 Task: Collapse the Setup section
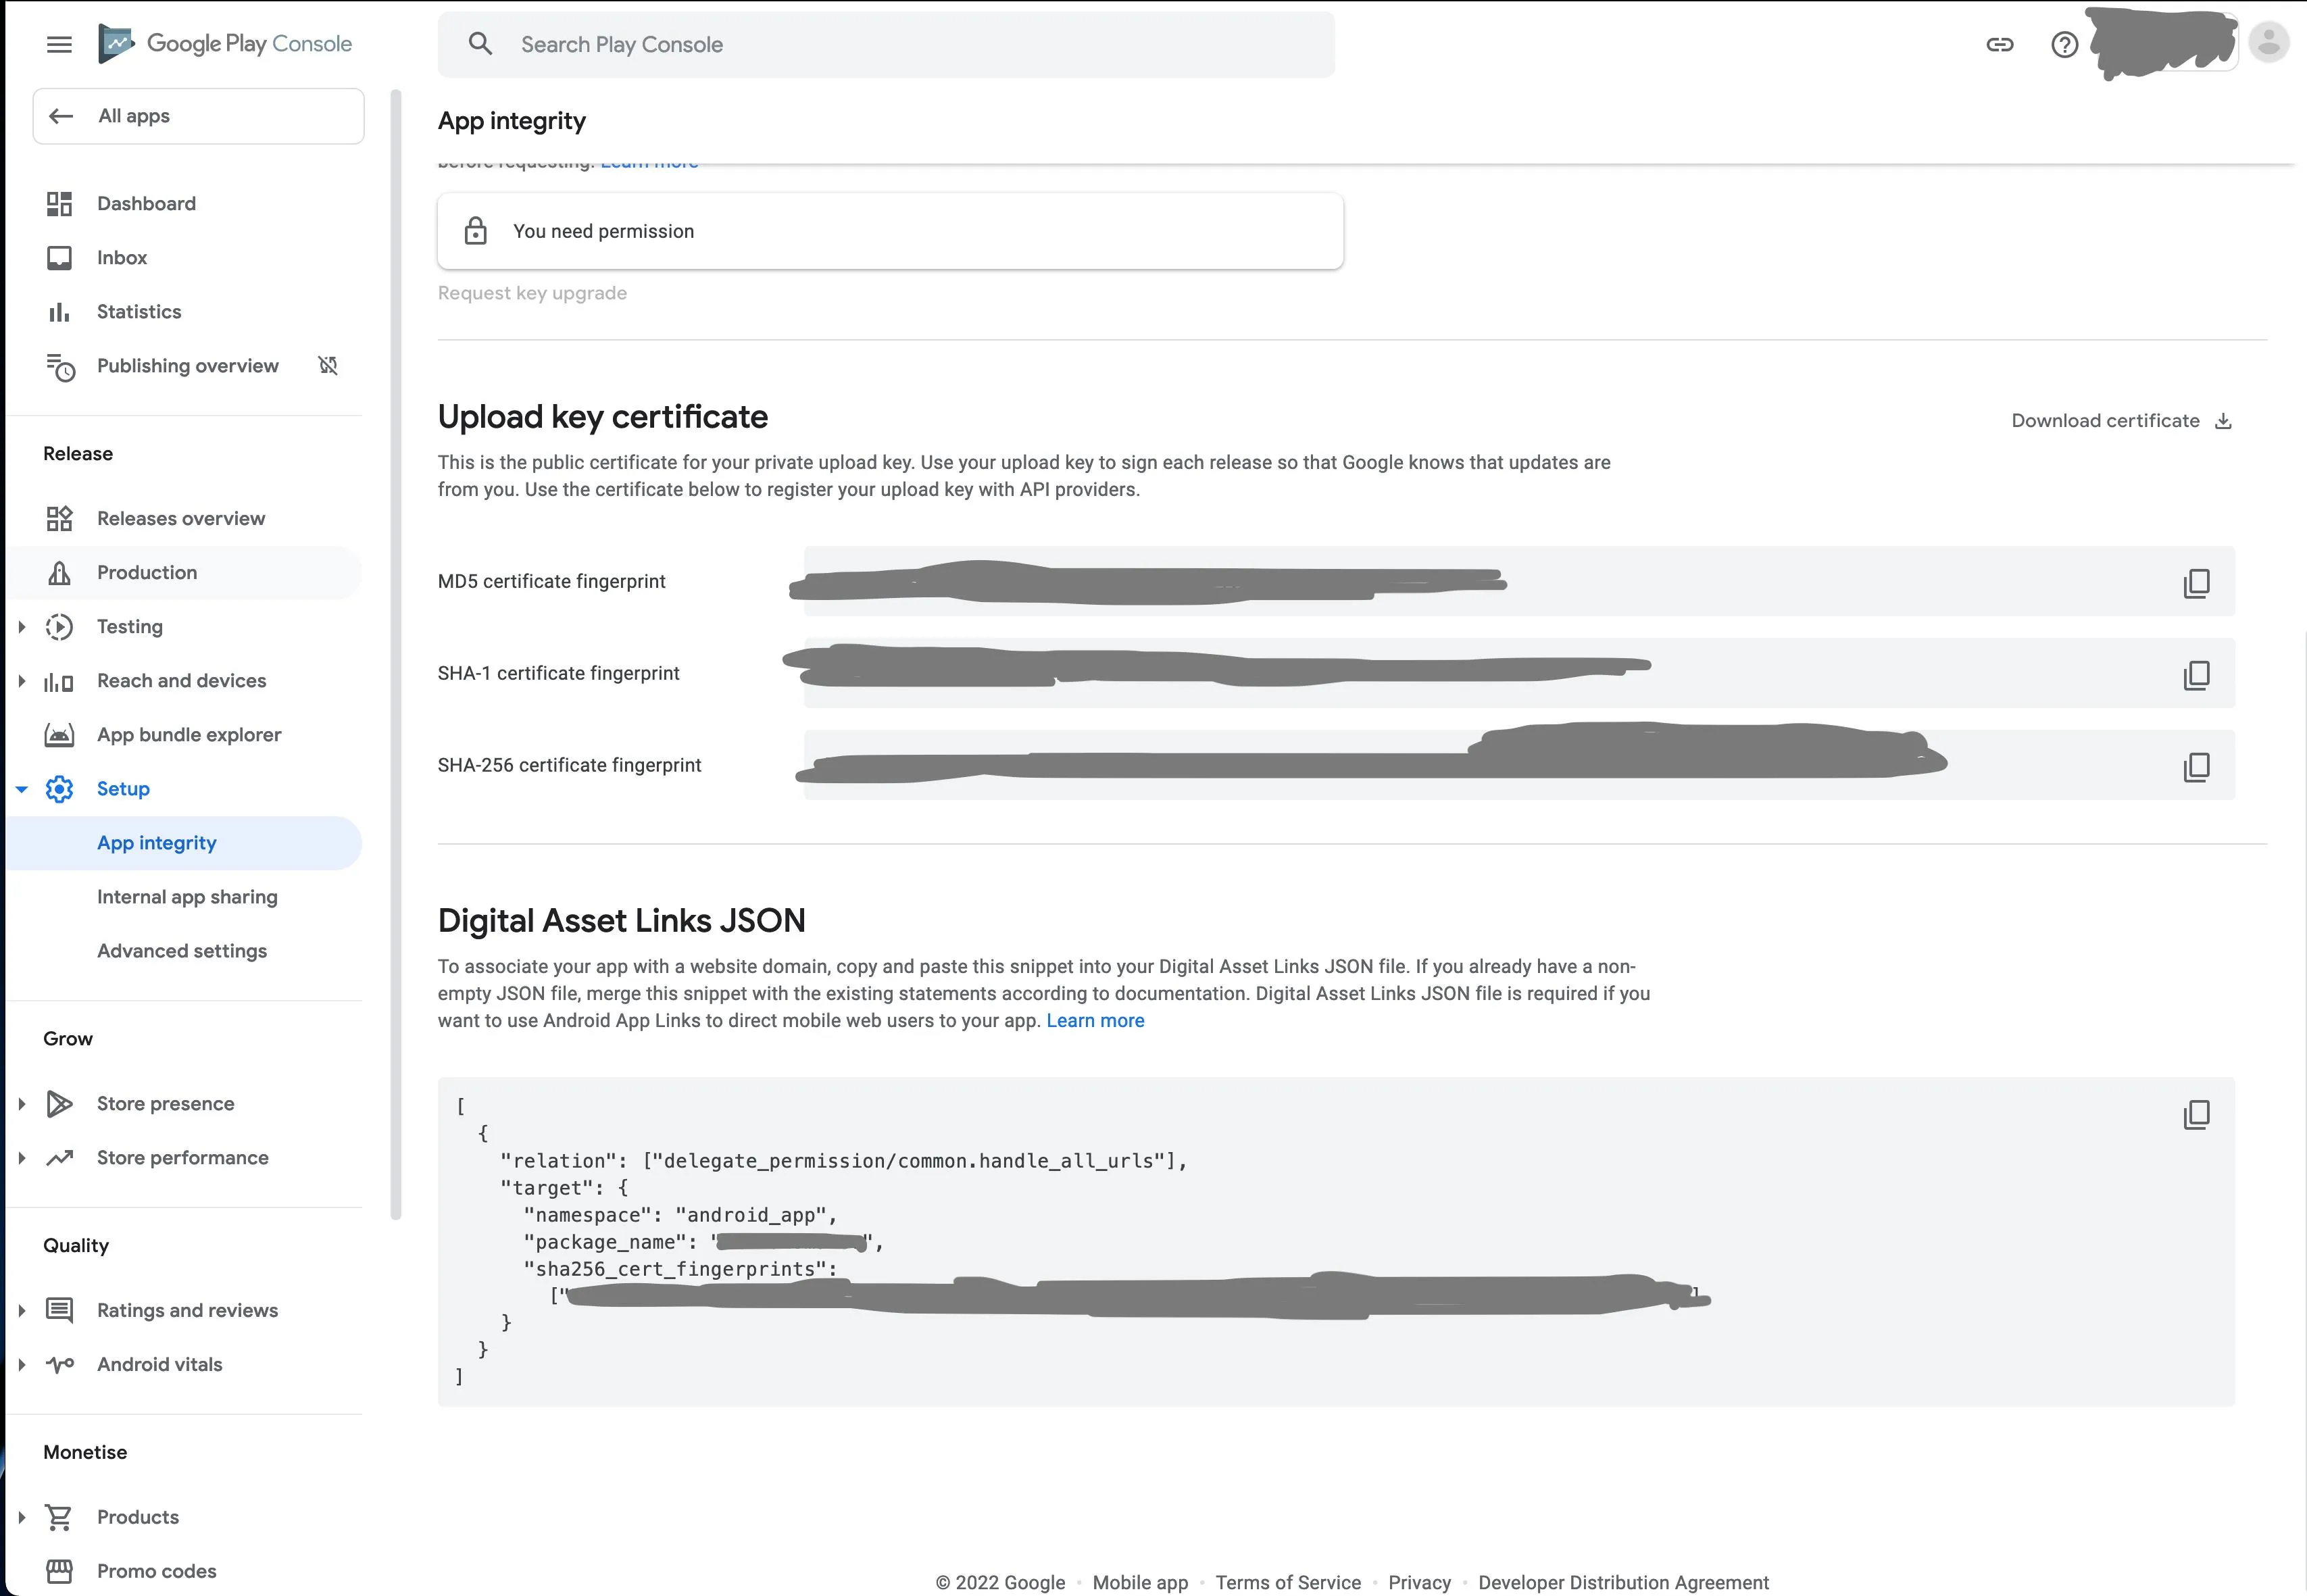pos(22,789)
